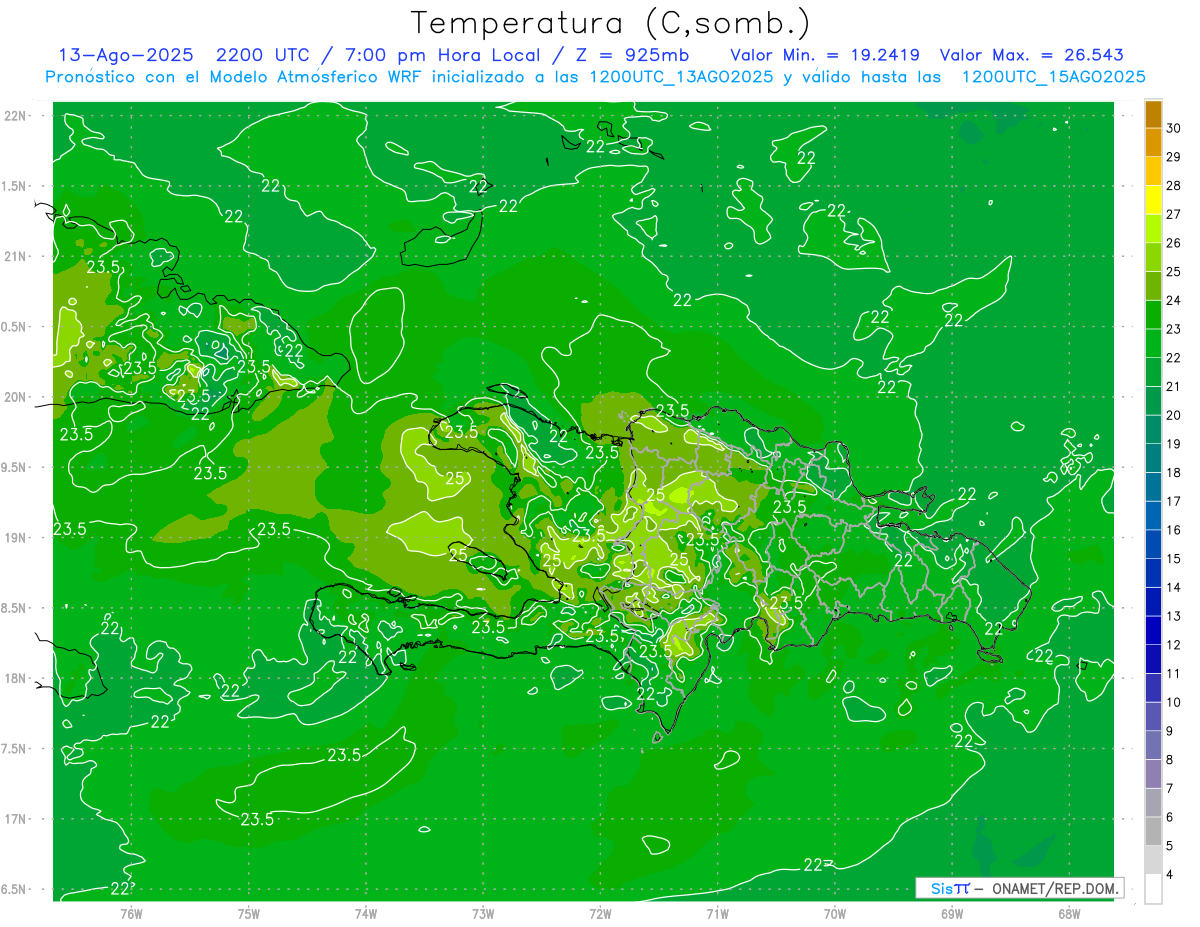Select the white legend swatch below 4
This screenshot has width=1200, height=927.
1153,889
